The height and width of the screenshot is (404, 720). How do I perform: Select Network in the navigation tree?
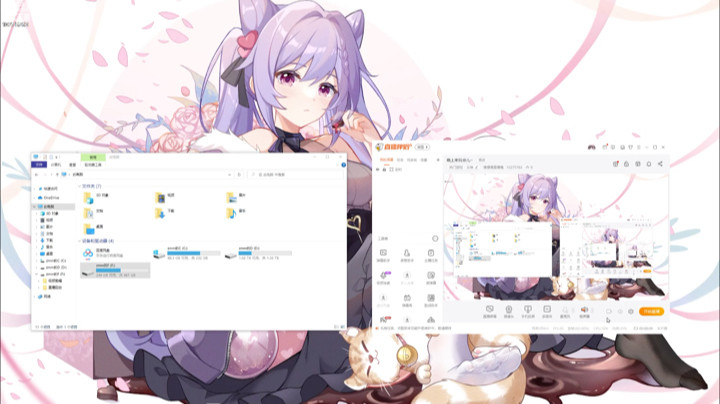point(45,297)
